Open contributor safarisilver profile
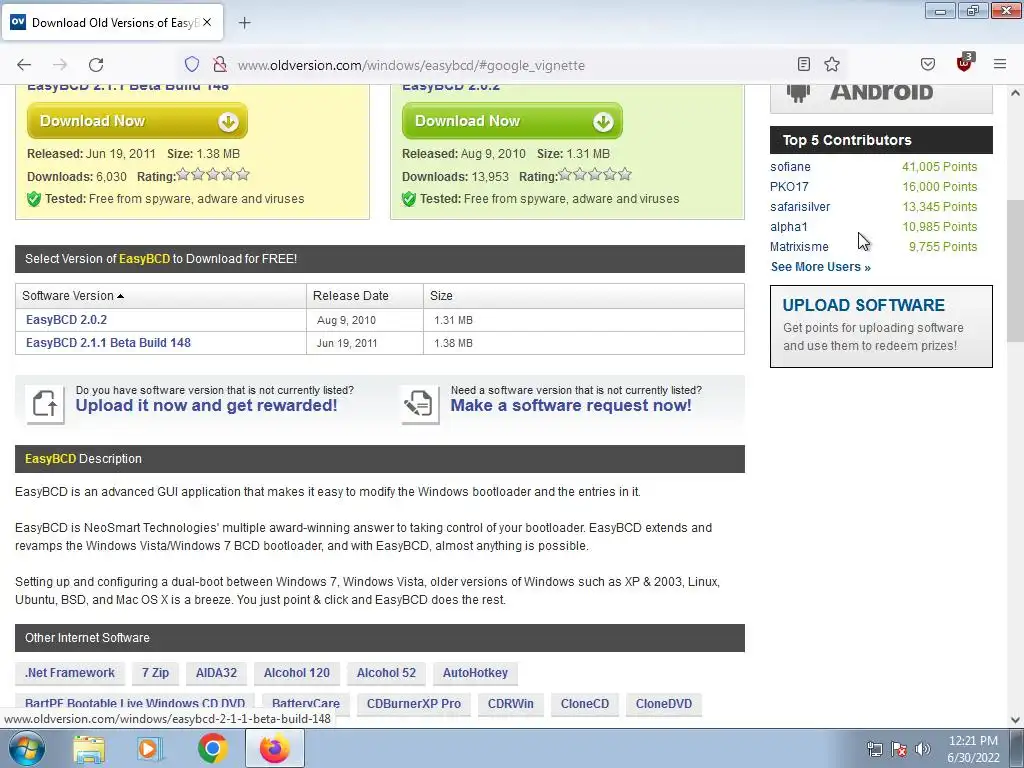This screenshot has width=1024, height=768. pos(800,207)
